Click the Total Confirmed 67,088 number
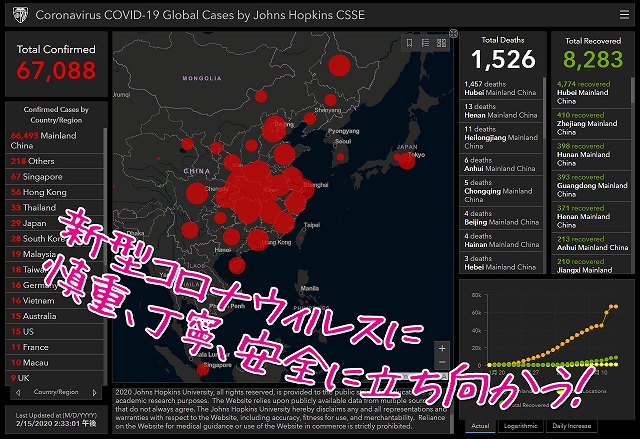 click(x=56, y=70)
